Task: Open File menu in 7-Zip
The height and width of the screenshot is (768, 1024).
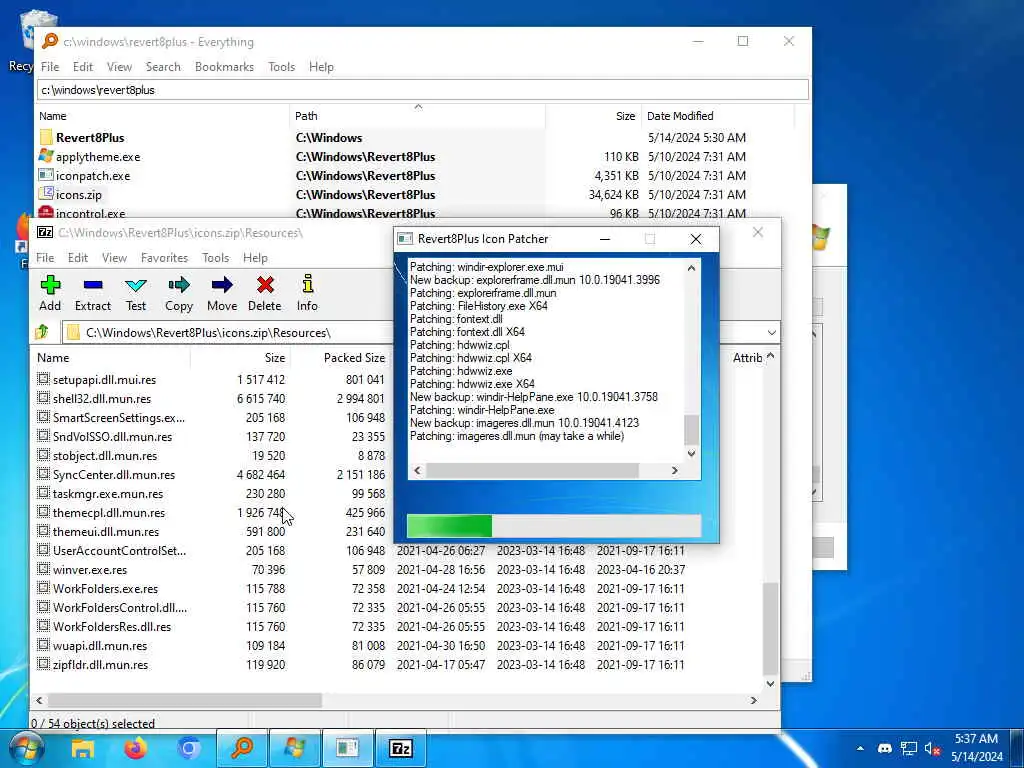Action: [45, 258]
